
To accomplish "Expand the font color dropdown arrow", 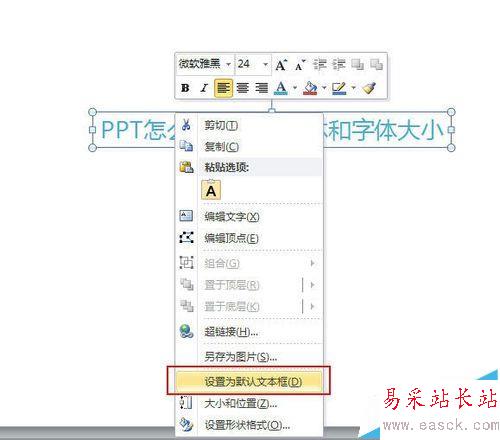I will pyautogui.click(x=295, y=88).
